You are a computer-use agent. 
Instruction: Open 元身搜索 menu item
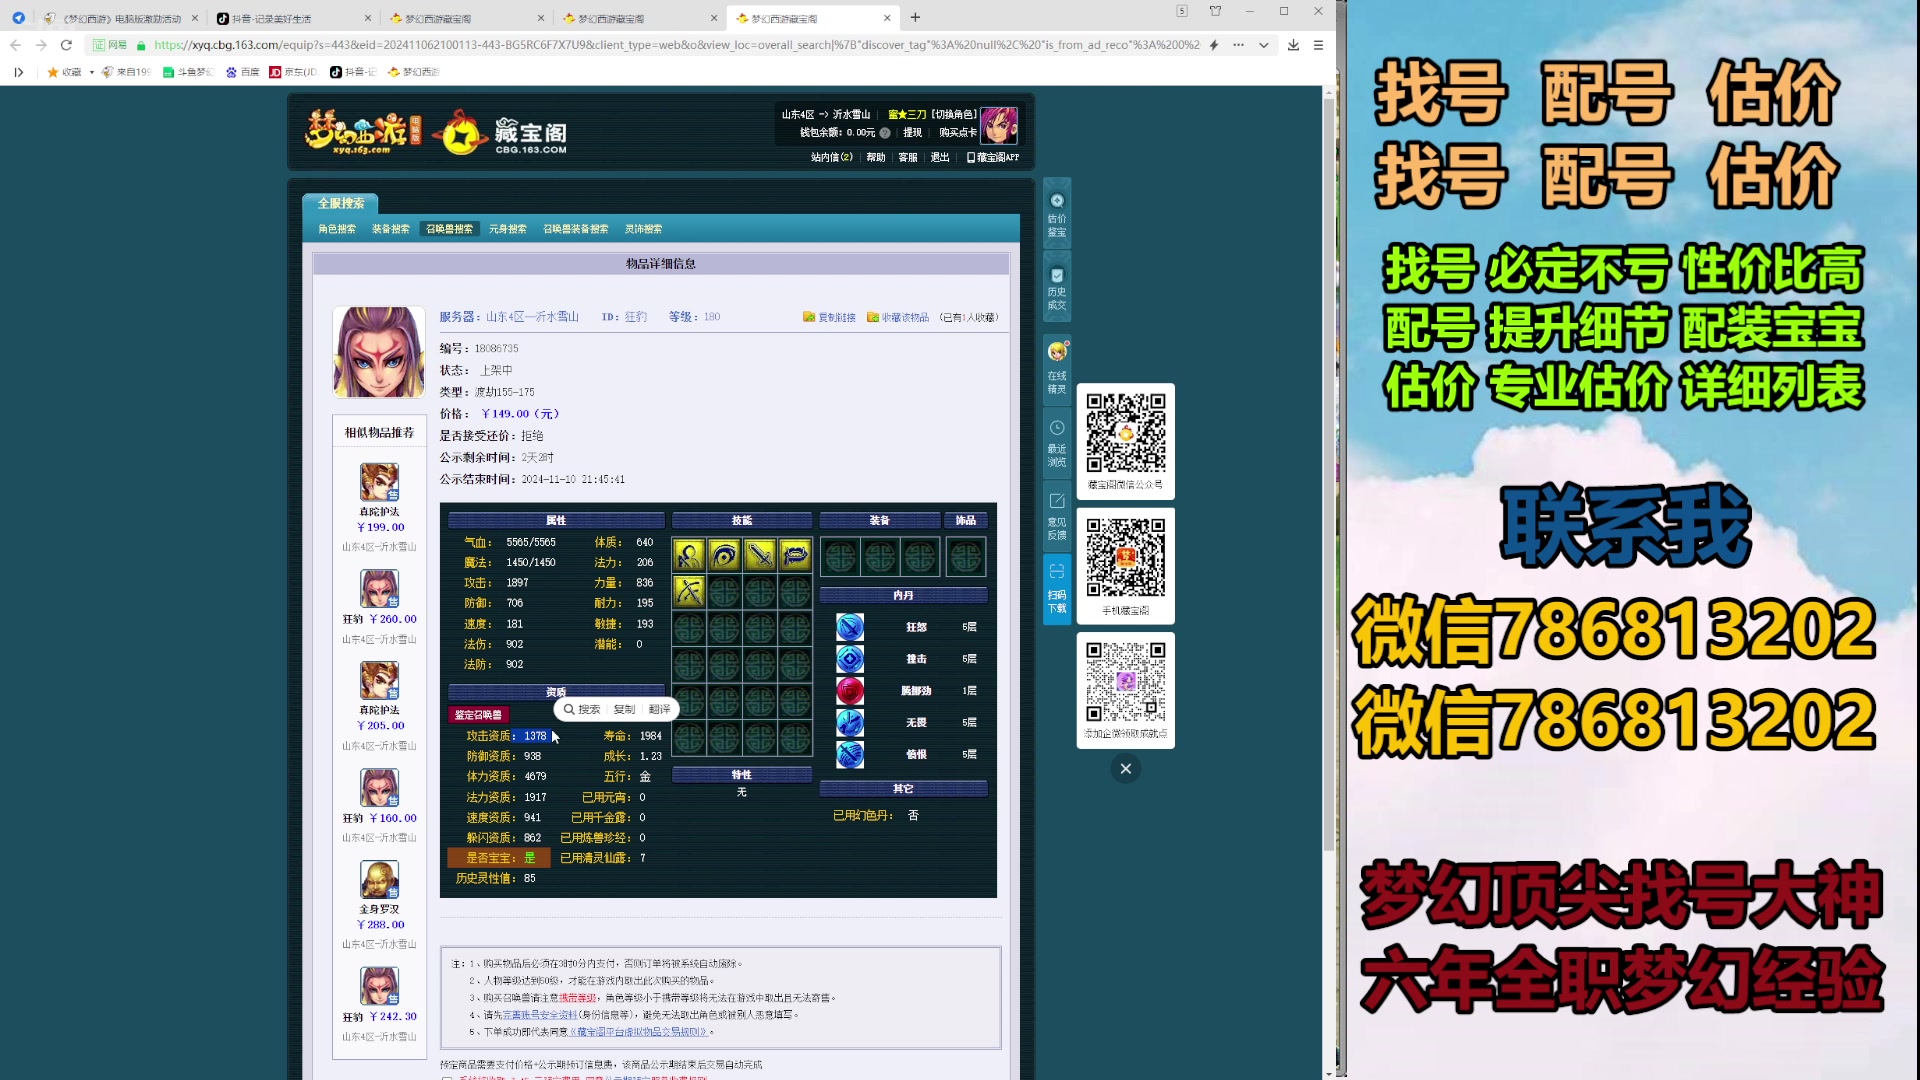507,229
